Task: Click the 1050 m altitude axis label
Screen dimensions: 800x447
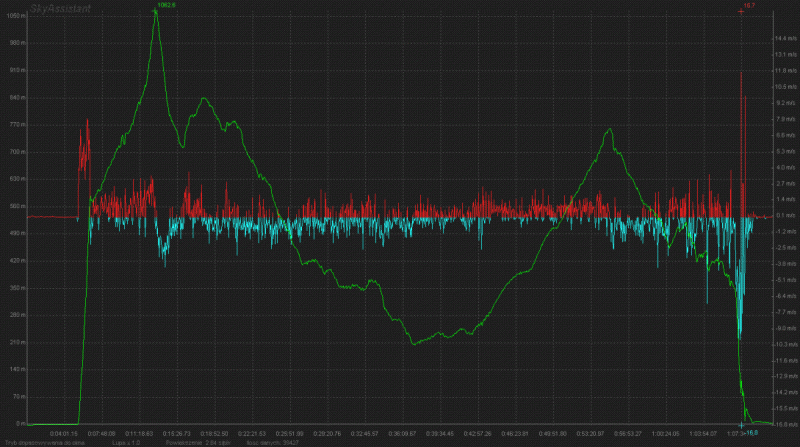Action: coord(17,43)
